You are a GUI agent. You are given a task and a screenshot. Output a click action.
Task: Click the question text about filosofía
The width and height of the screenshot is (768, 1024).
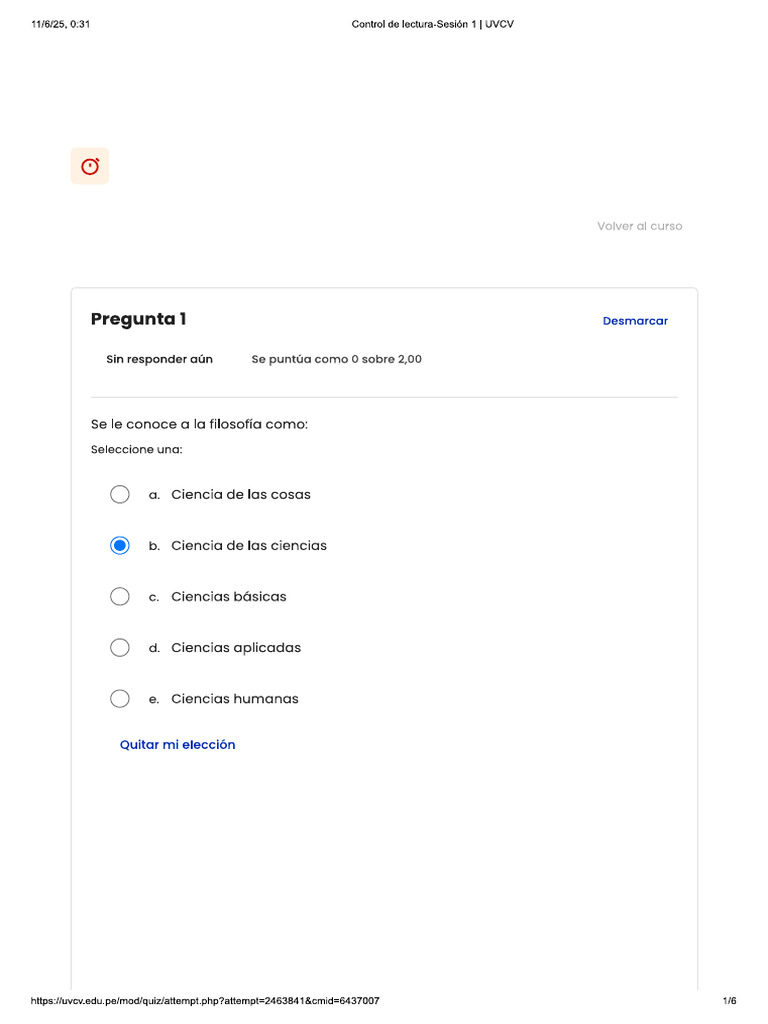[199, 424]
